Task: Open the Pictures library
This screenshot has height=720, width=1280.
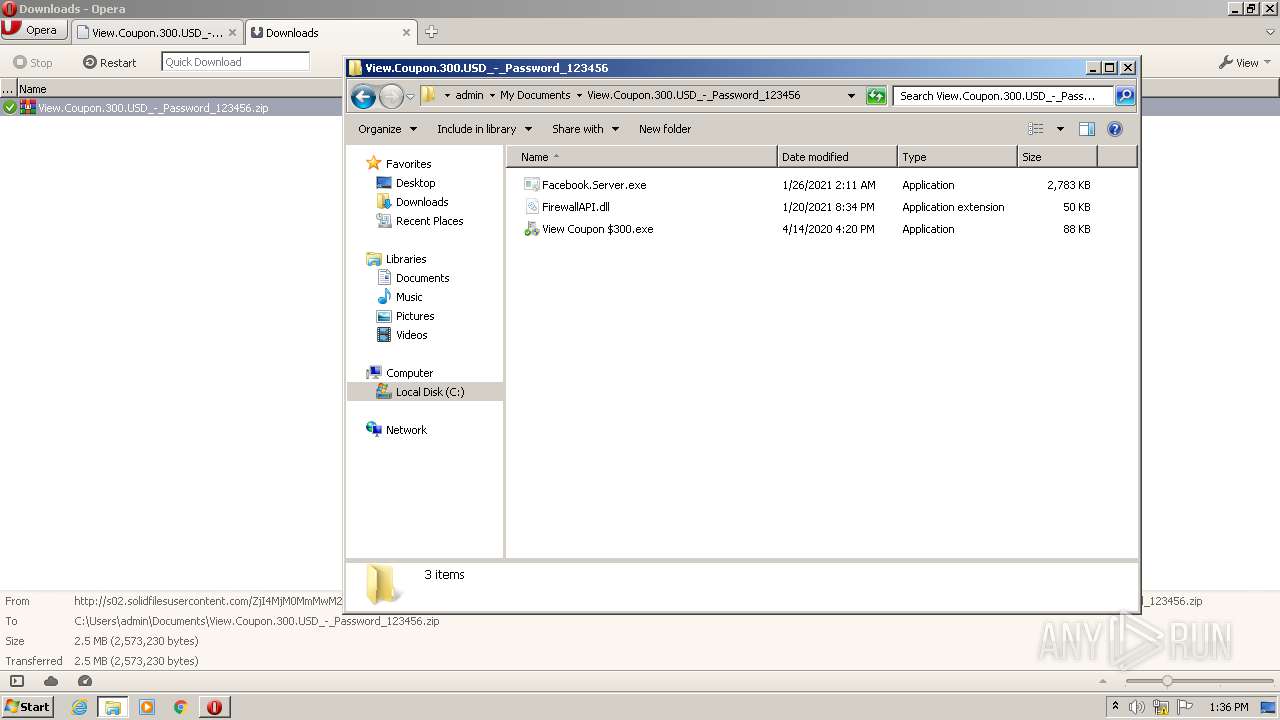Action: (x=414, y=316)
